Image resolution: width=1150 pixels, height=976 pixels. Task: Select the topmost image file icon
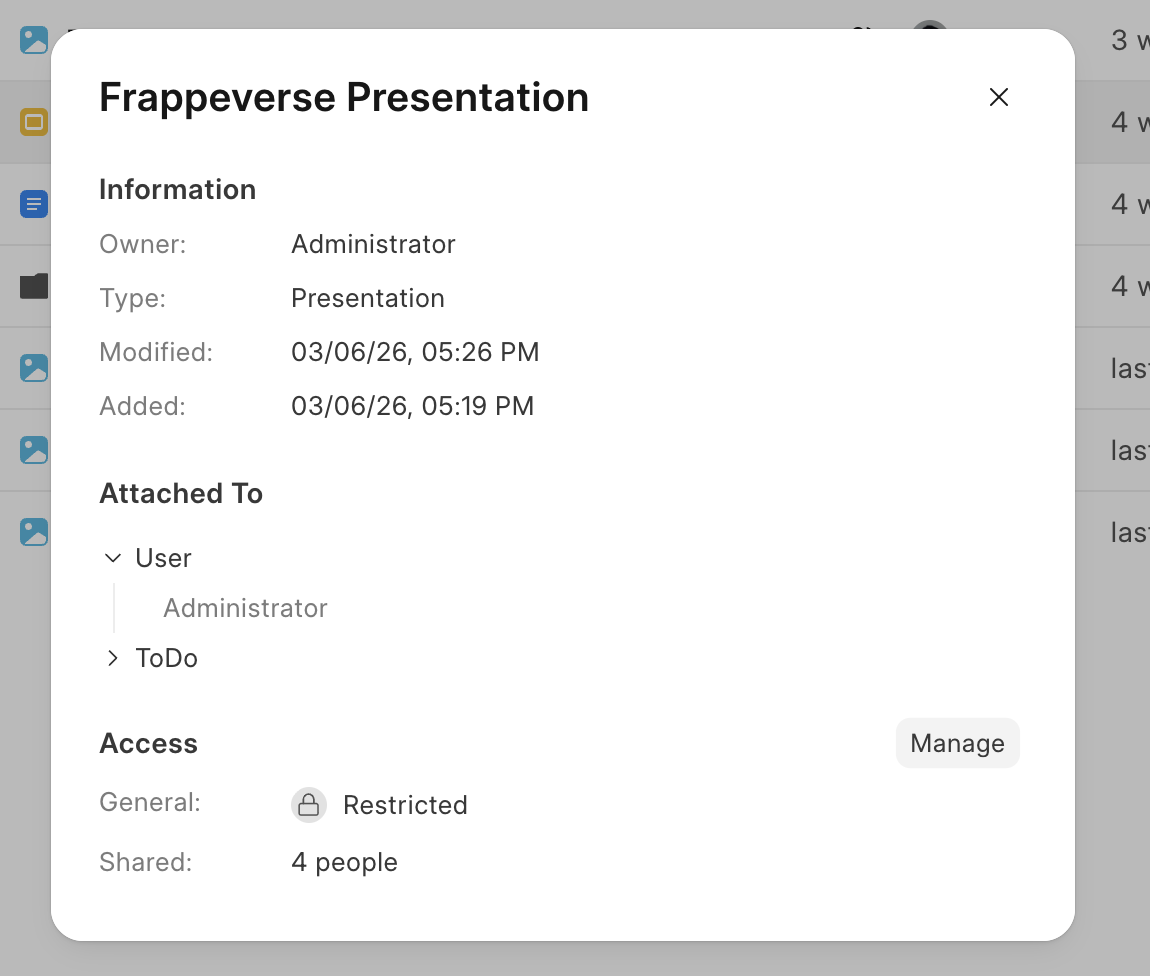point(34,41)
